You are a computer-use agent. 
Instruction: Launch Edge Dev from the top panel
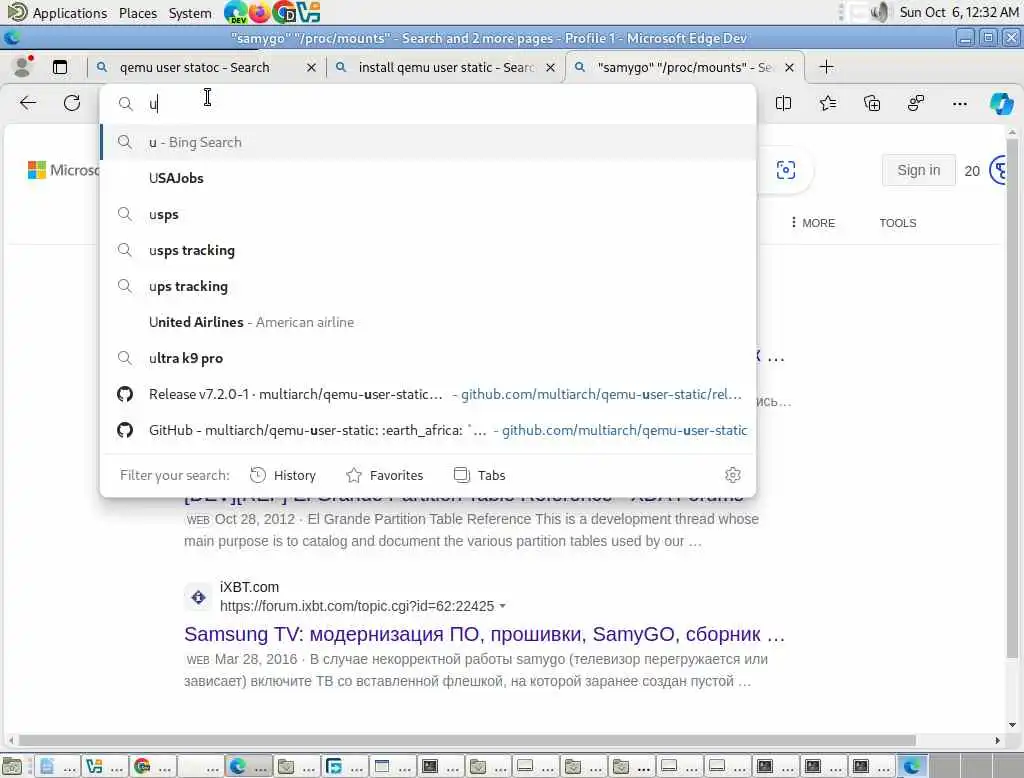pyautogui.click(x=235, y=12)
